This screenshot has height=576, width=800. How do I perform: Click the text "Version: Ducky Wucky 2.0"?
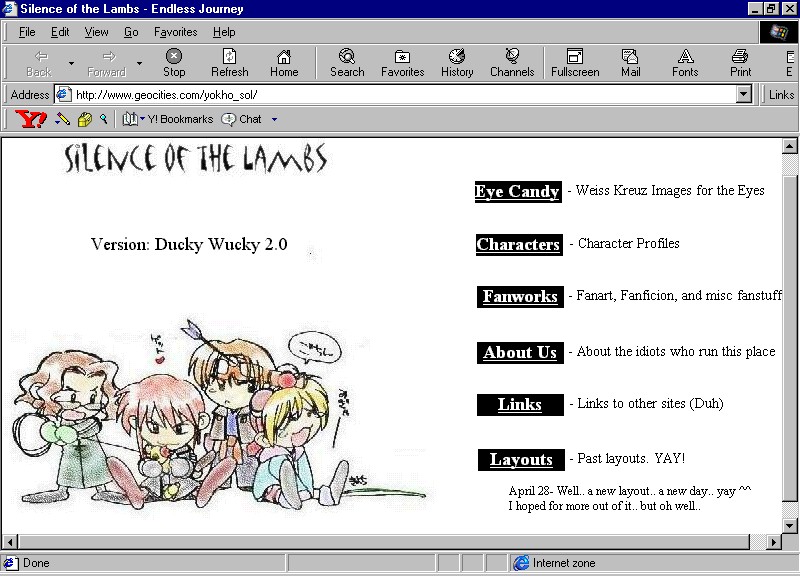[x=189, y=244]
